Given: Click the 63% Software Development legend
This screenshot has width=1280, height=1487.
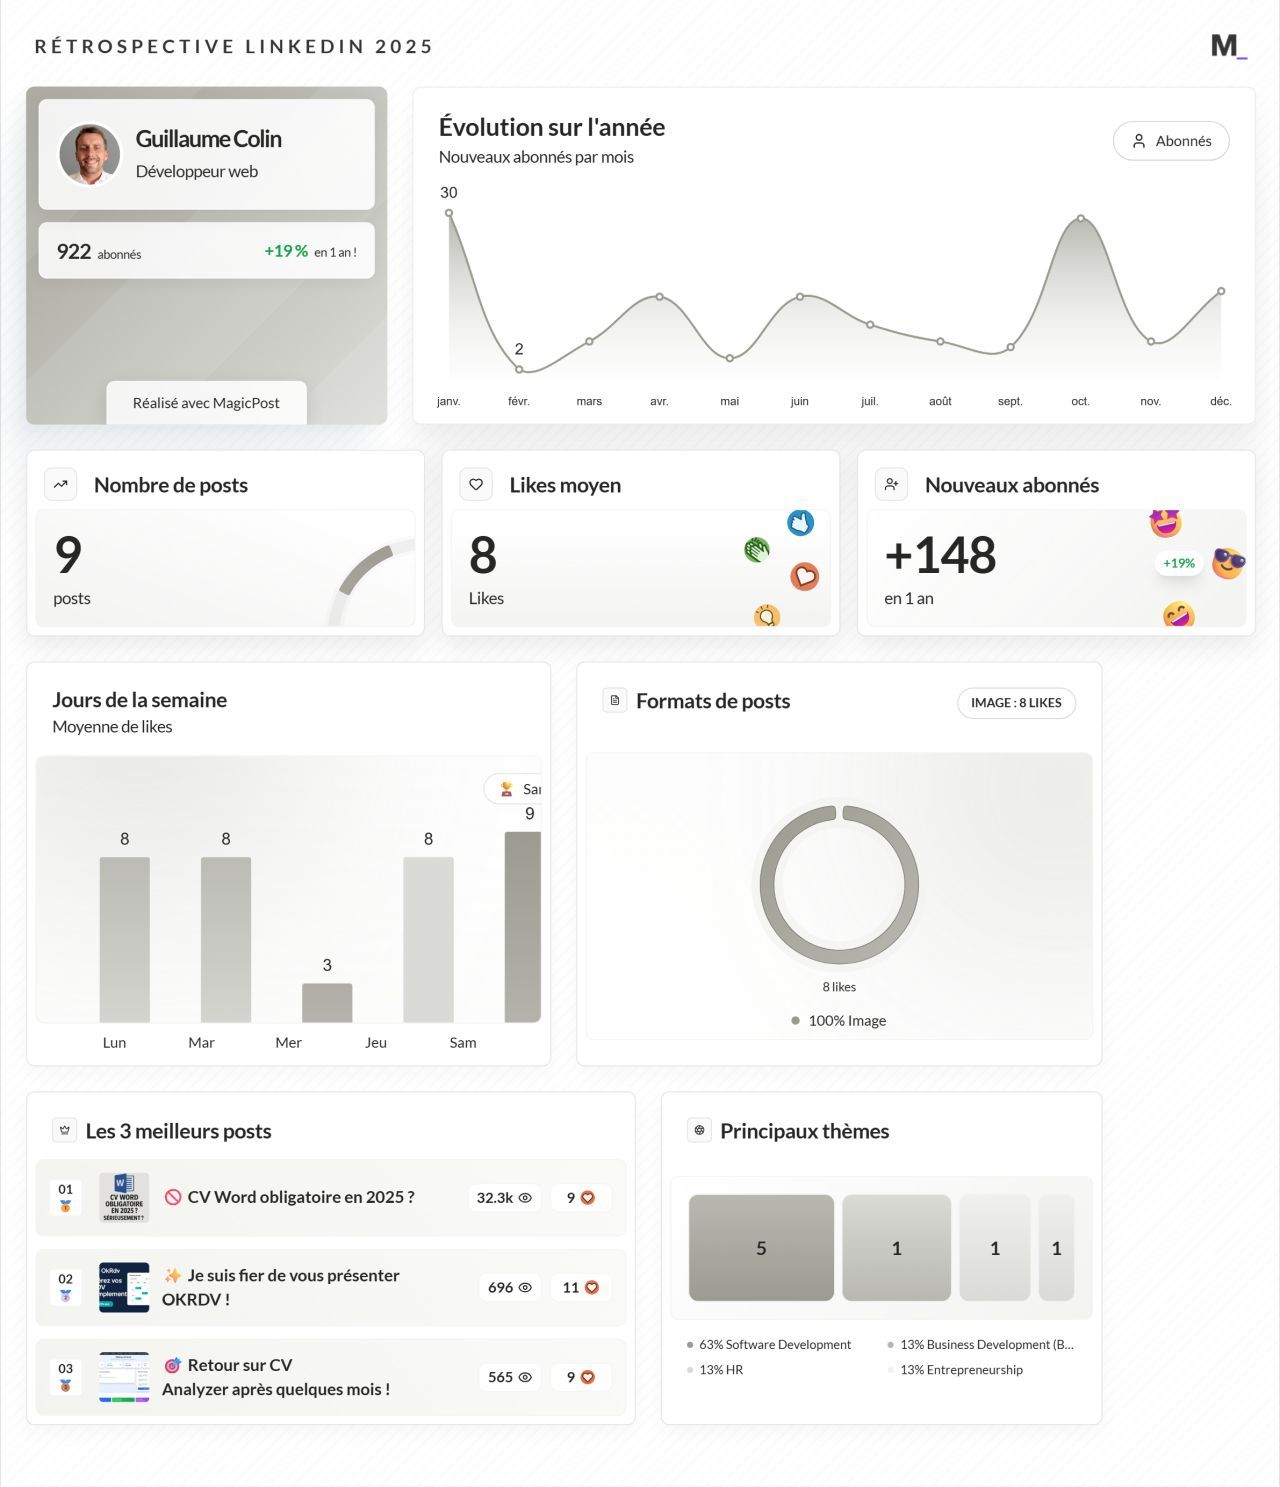Looking at the screenshot, I should tap(769, 1345).
